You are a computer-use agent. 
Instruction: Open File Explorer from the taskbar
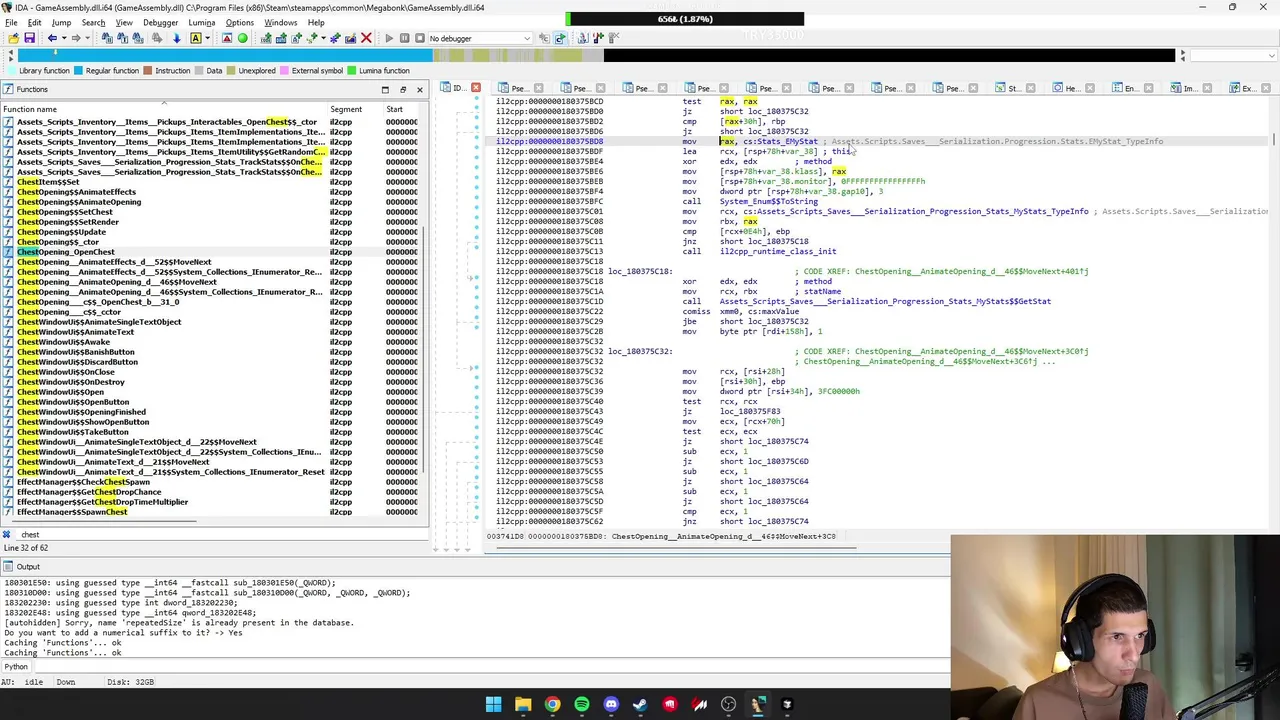point(523,705)
